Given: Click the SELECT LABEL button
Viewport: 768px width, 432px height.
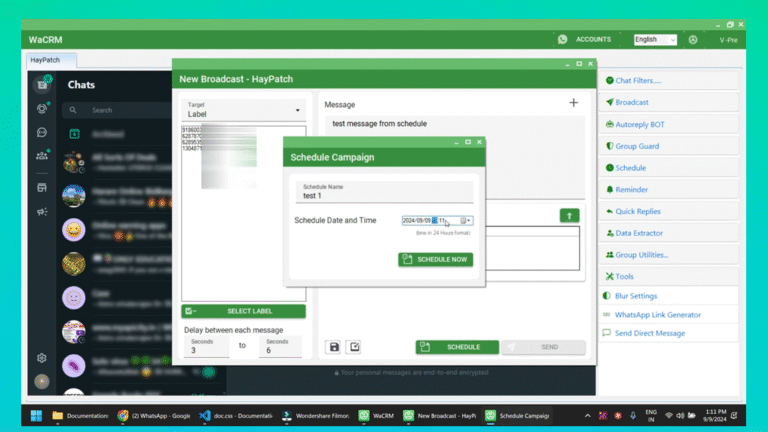Looking at the screenshot, I should (x=243, y=312).
